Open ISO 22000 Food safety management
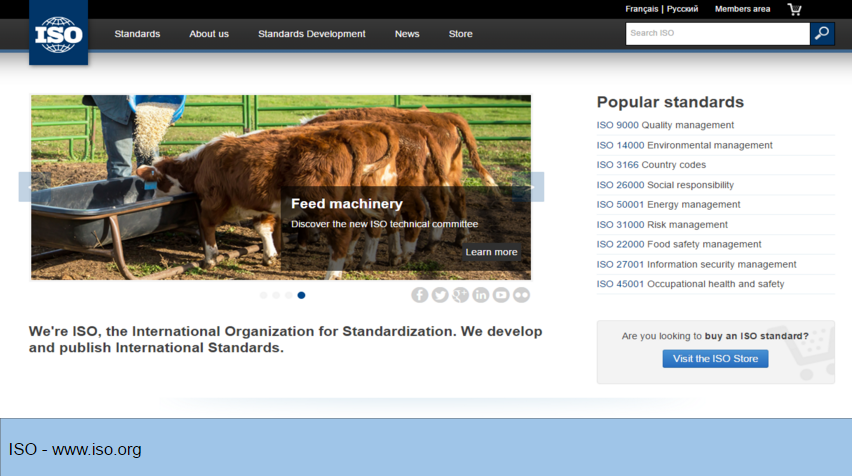This screenshot has height=476, width=852. 679,244
